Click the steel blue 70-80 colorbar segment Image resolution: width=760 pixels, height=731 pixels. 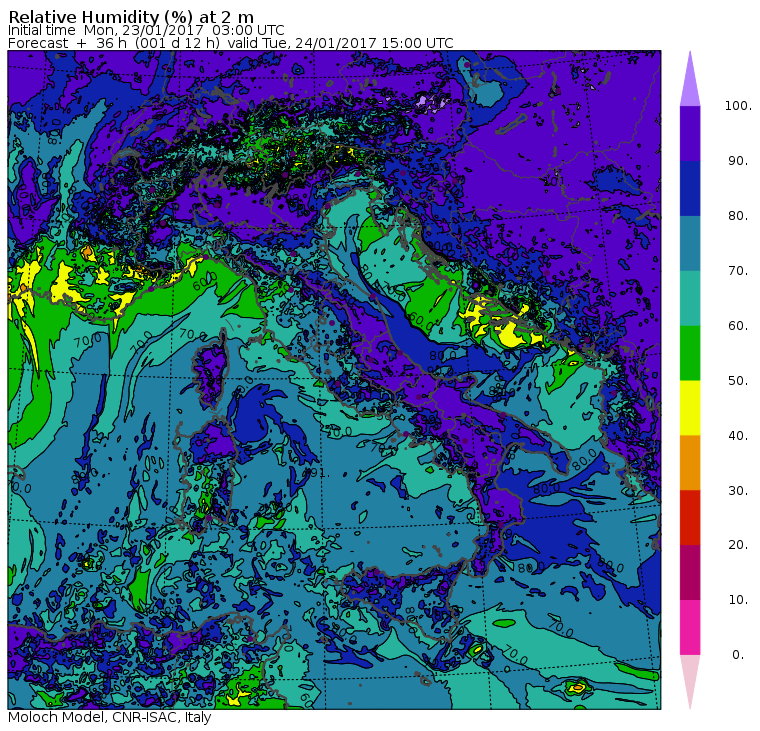(x=690, y=243)
